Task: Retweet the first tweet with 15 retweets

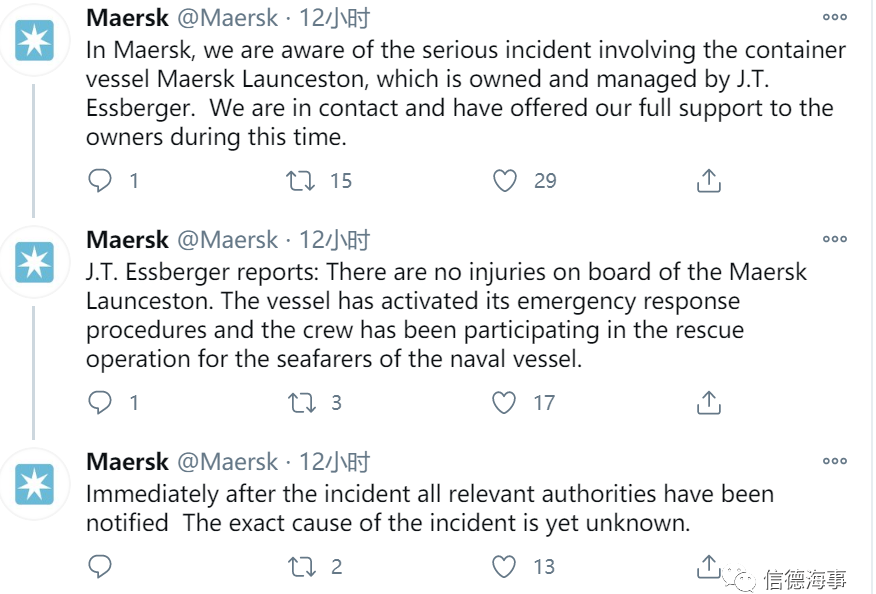Action: [301, 181]
